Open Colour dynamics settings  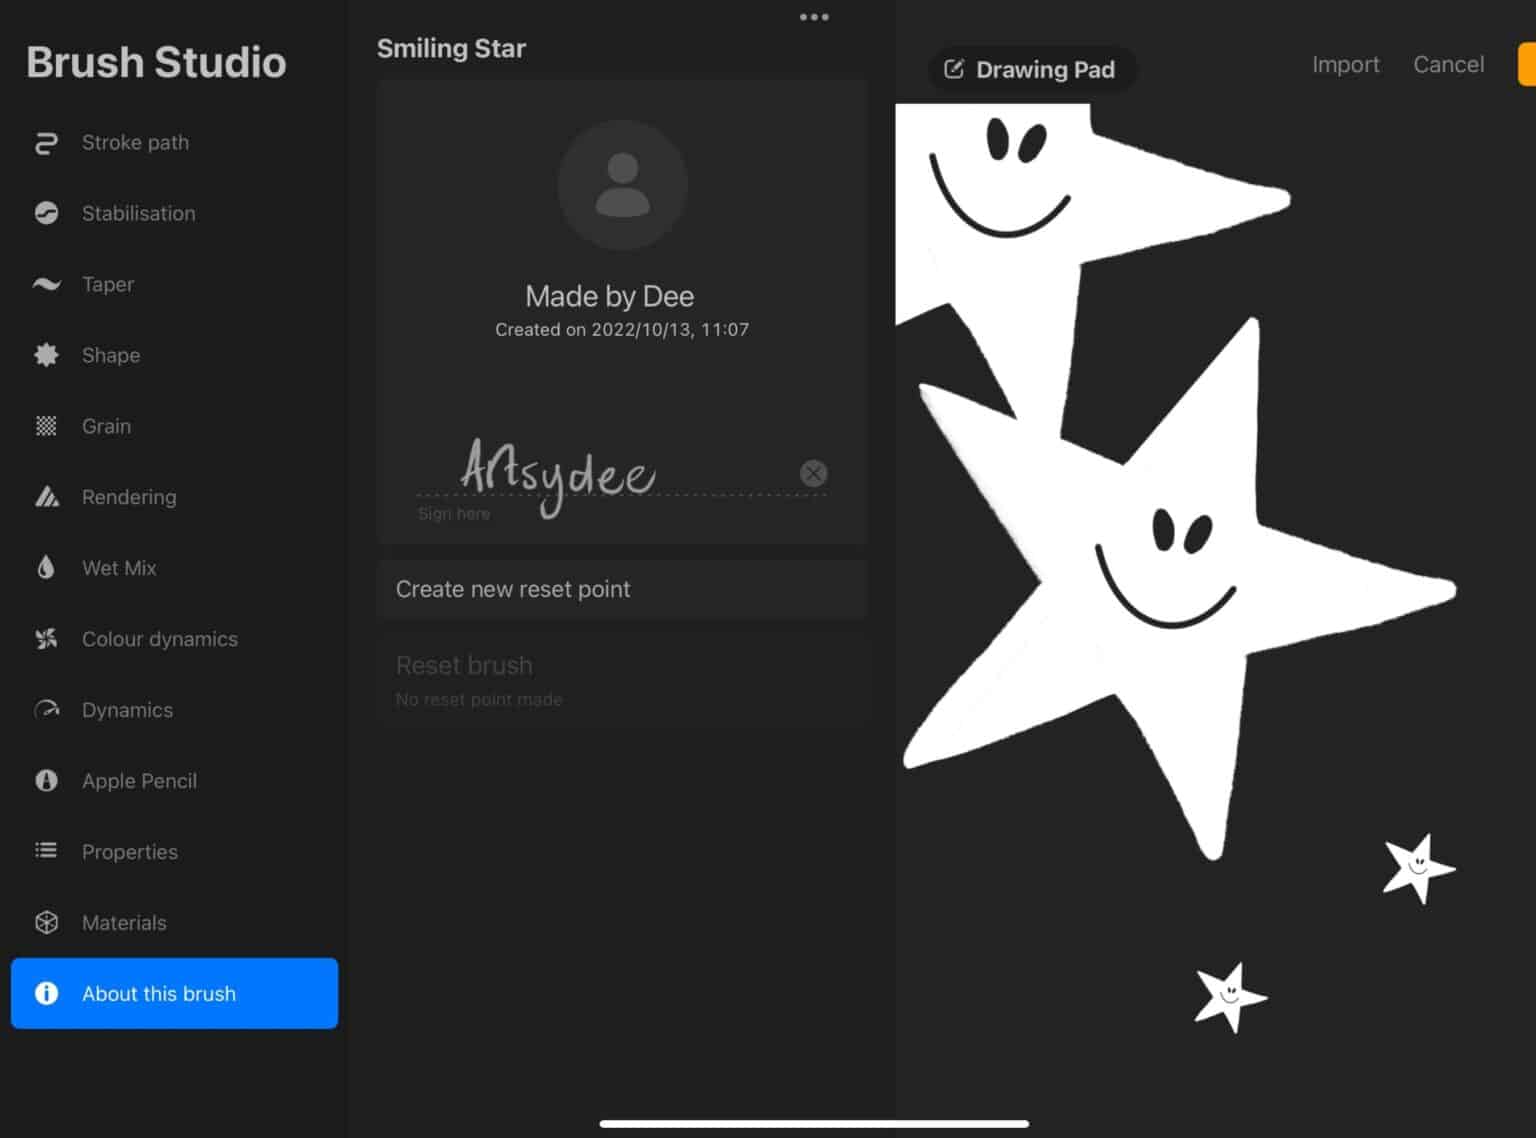[45, 638]
